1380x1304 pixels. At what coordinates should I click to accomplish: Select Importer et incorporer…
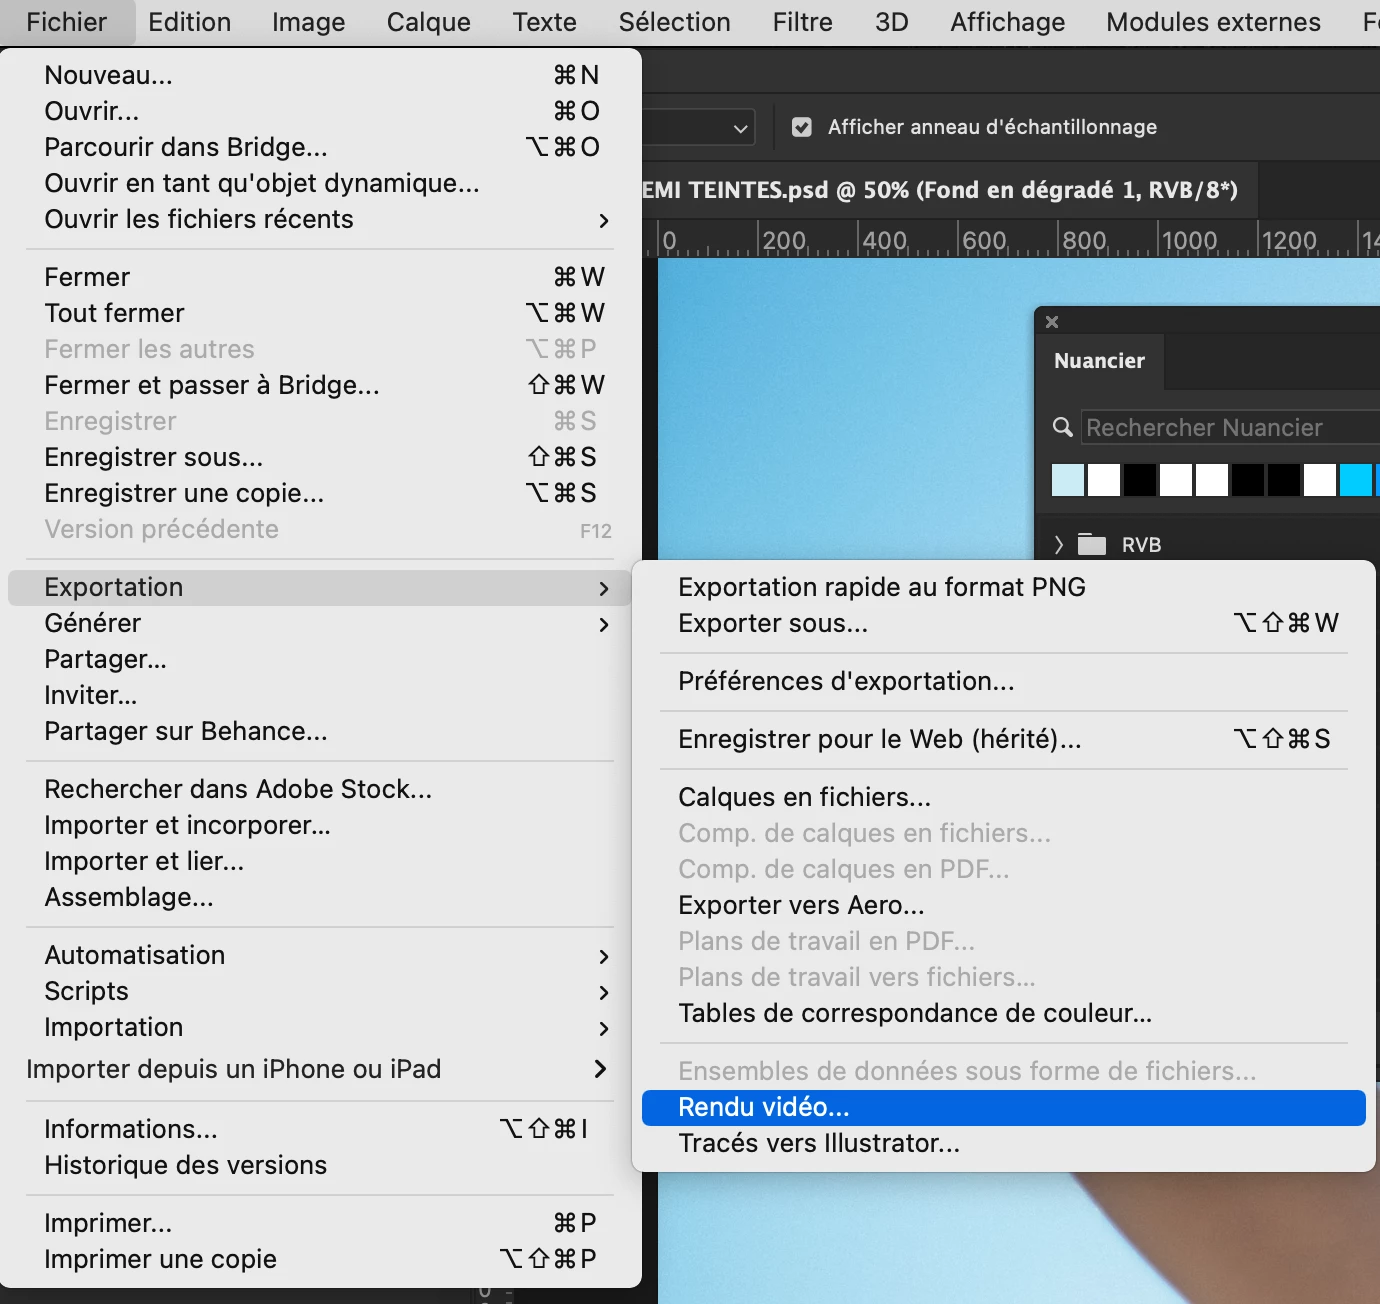pyautogui.click(x=320, y=825)
